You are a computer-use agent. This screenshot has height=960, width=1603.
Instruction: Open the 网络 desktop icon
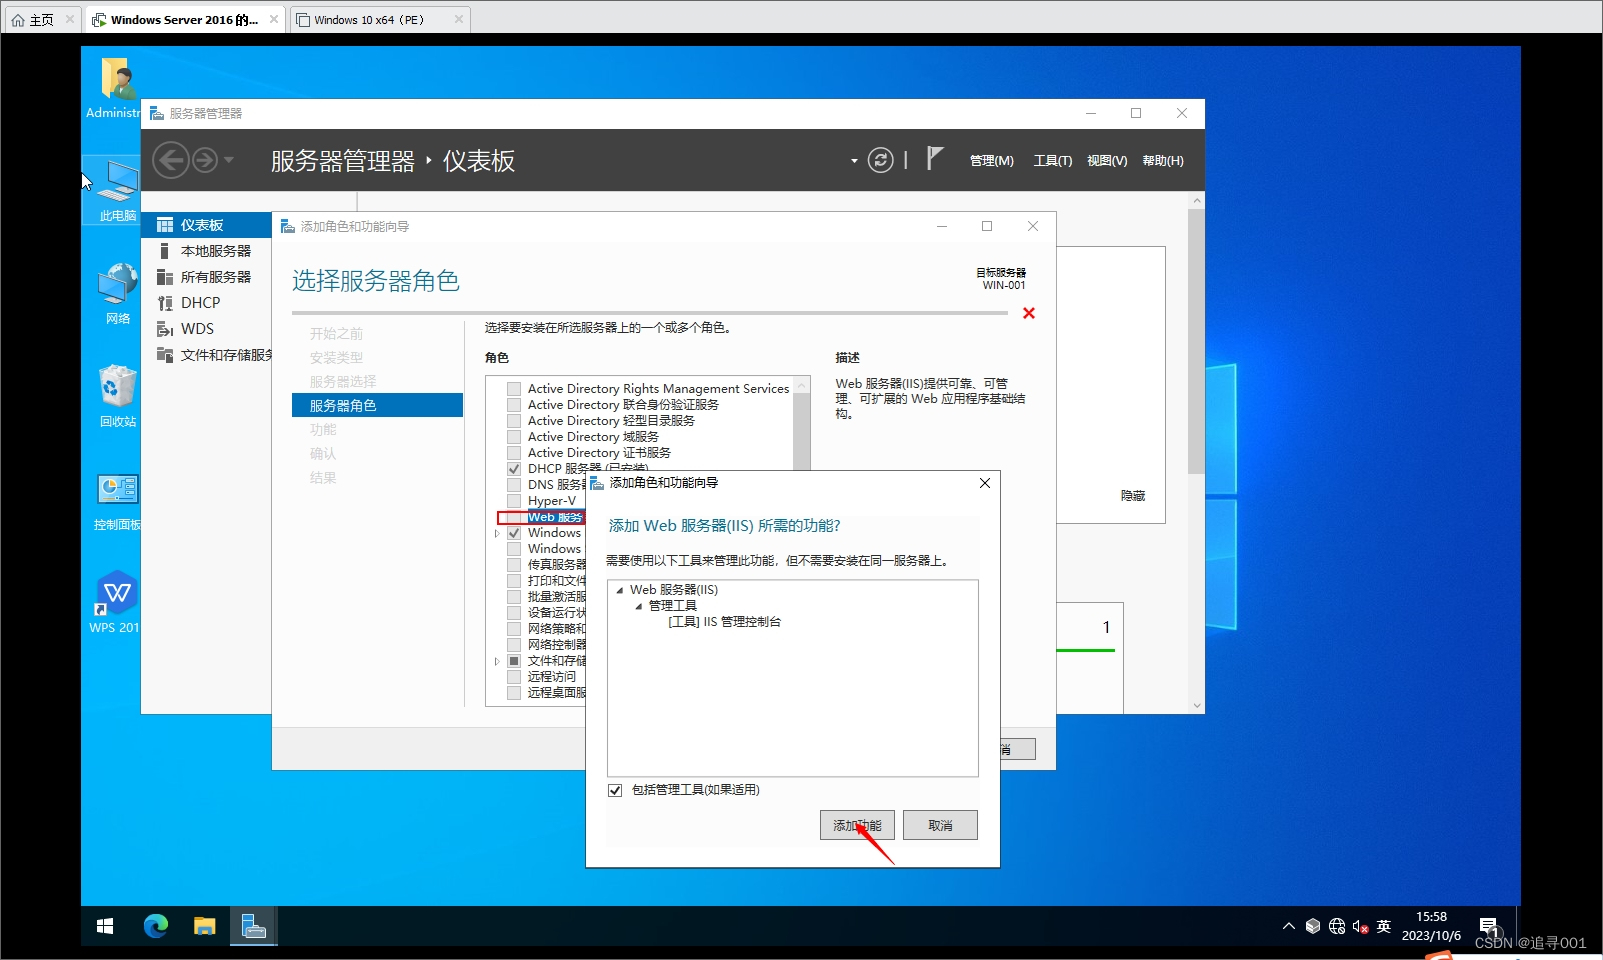118,293
